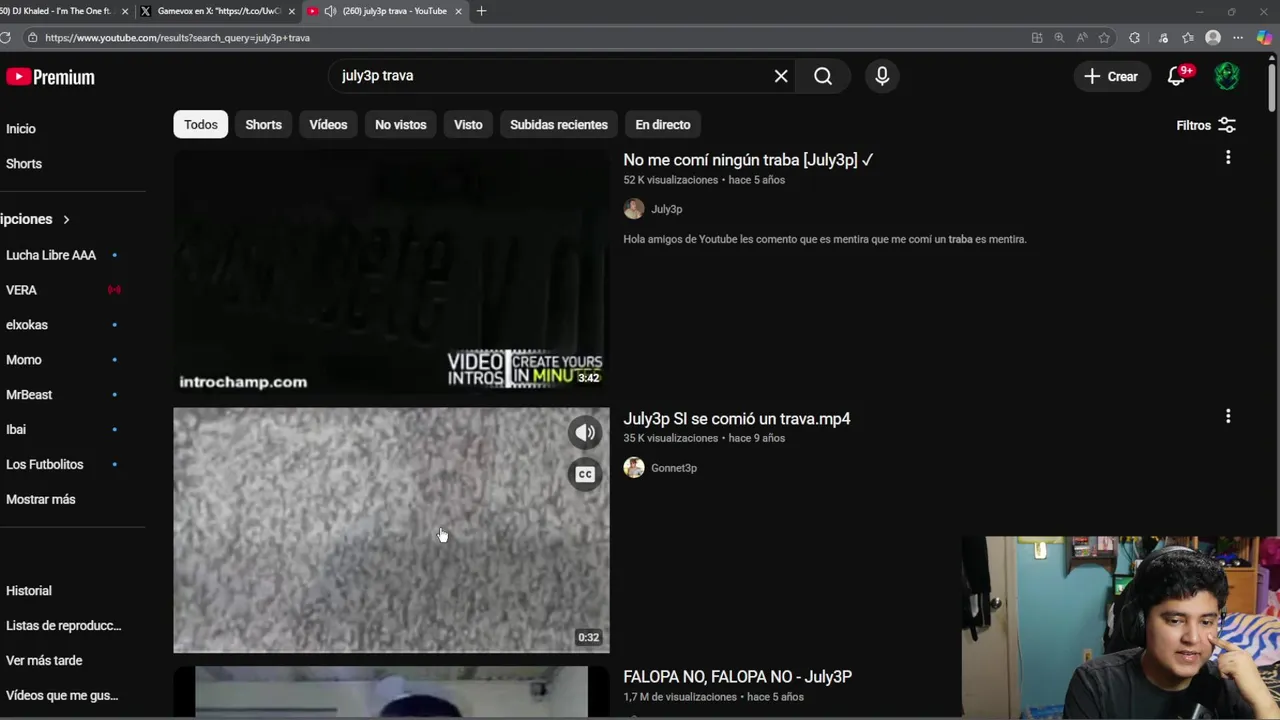Viewport: 1280px width, 720px height.
Task: Click the July3p channel name
Action: 667,209
